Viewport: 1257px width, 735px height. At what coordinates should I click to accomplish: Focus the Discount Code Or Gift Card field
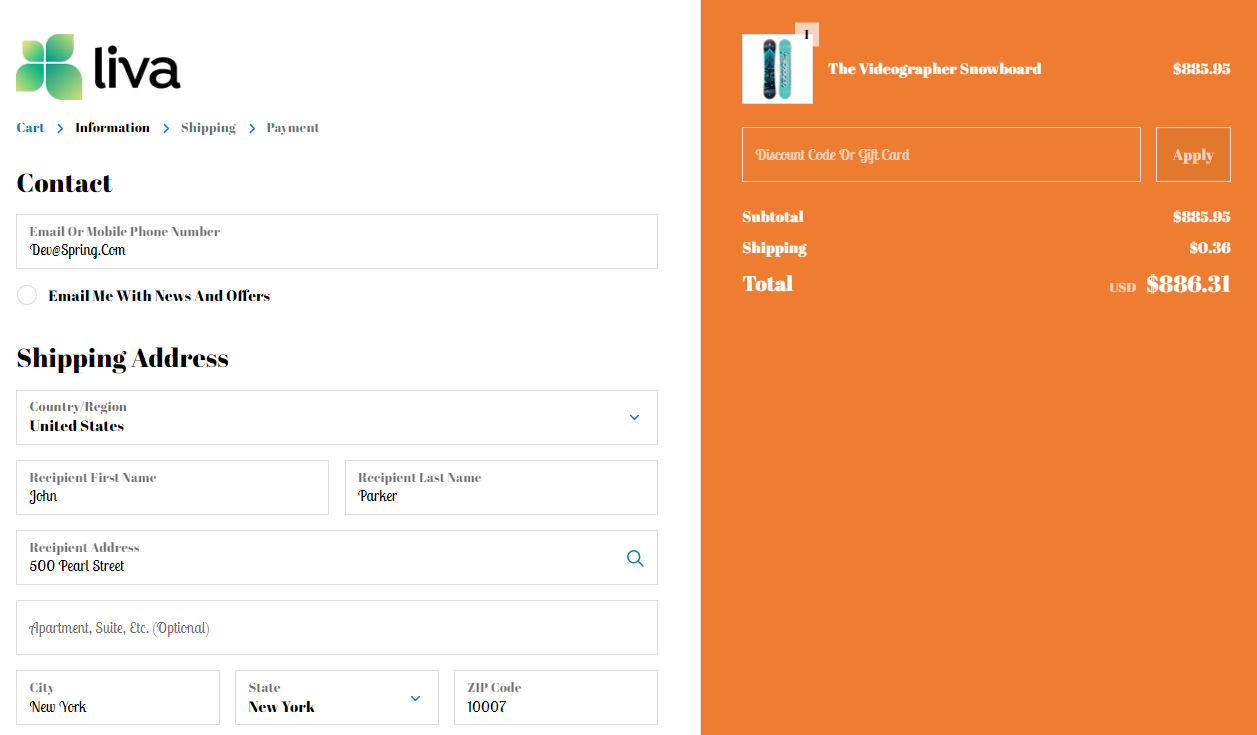(x=940, y=155)
